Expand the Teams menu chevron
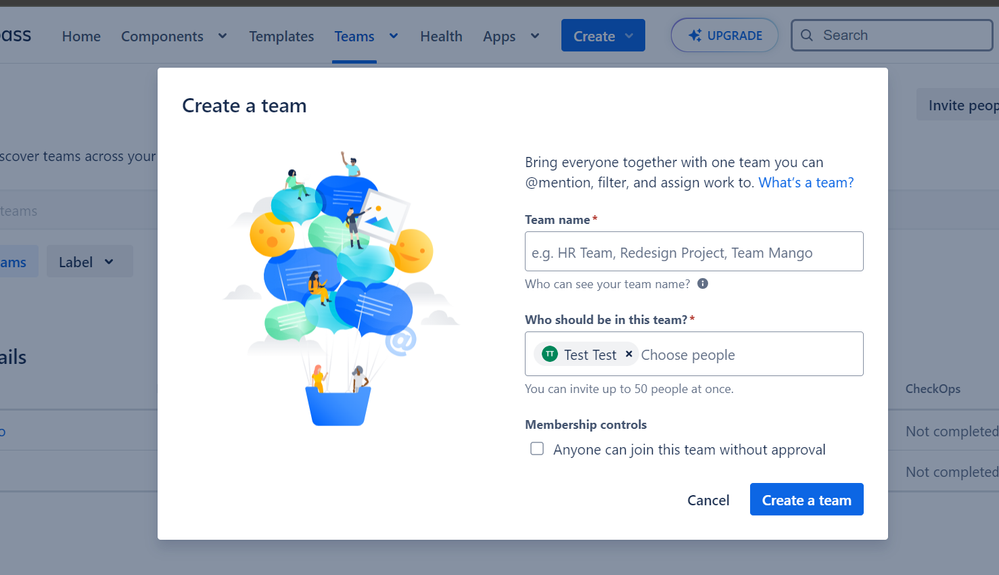This screenshot has width=999, height=575. 394,36
